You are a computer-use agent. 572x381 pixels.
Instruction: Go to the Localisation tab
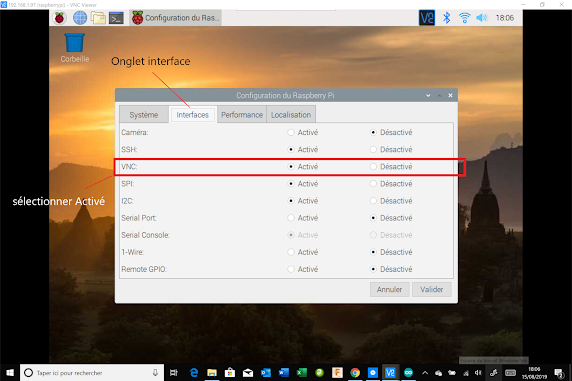coord(291,115)
